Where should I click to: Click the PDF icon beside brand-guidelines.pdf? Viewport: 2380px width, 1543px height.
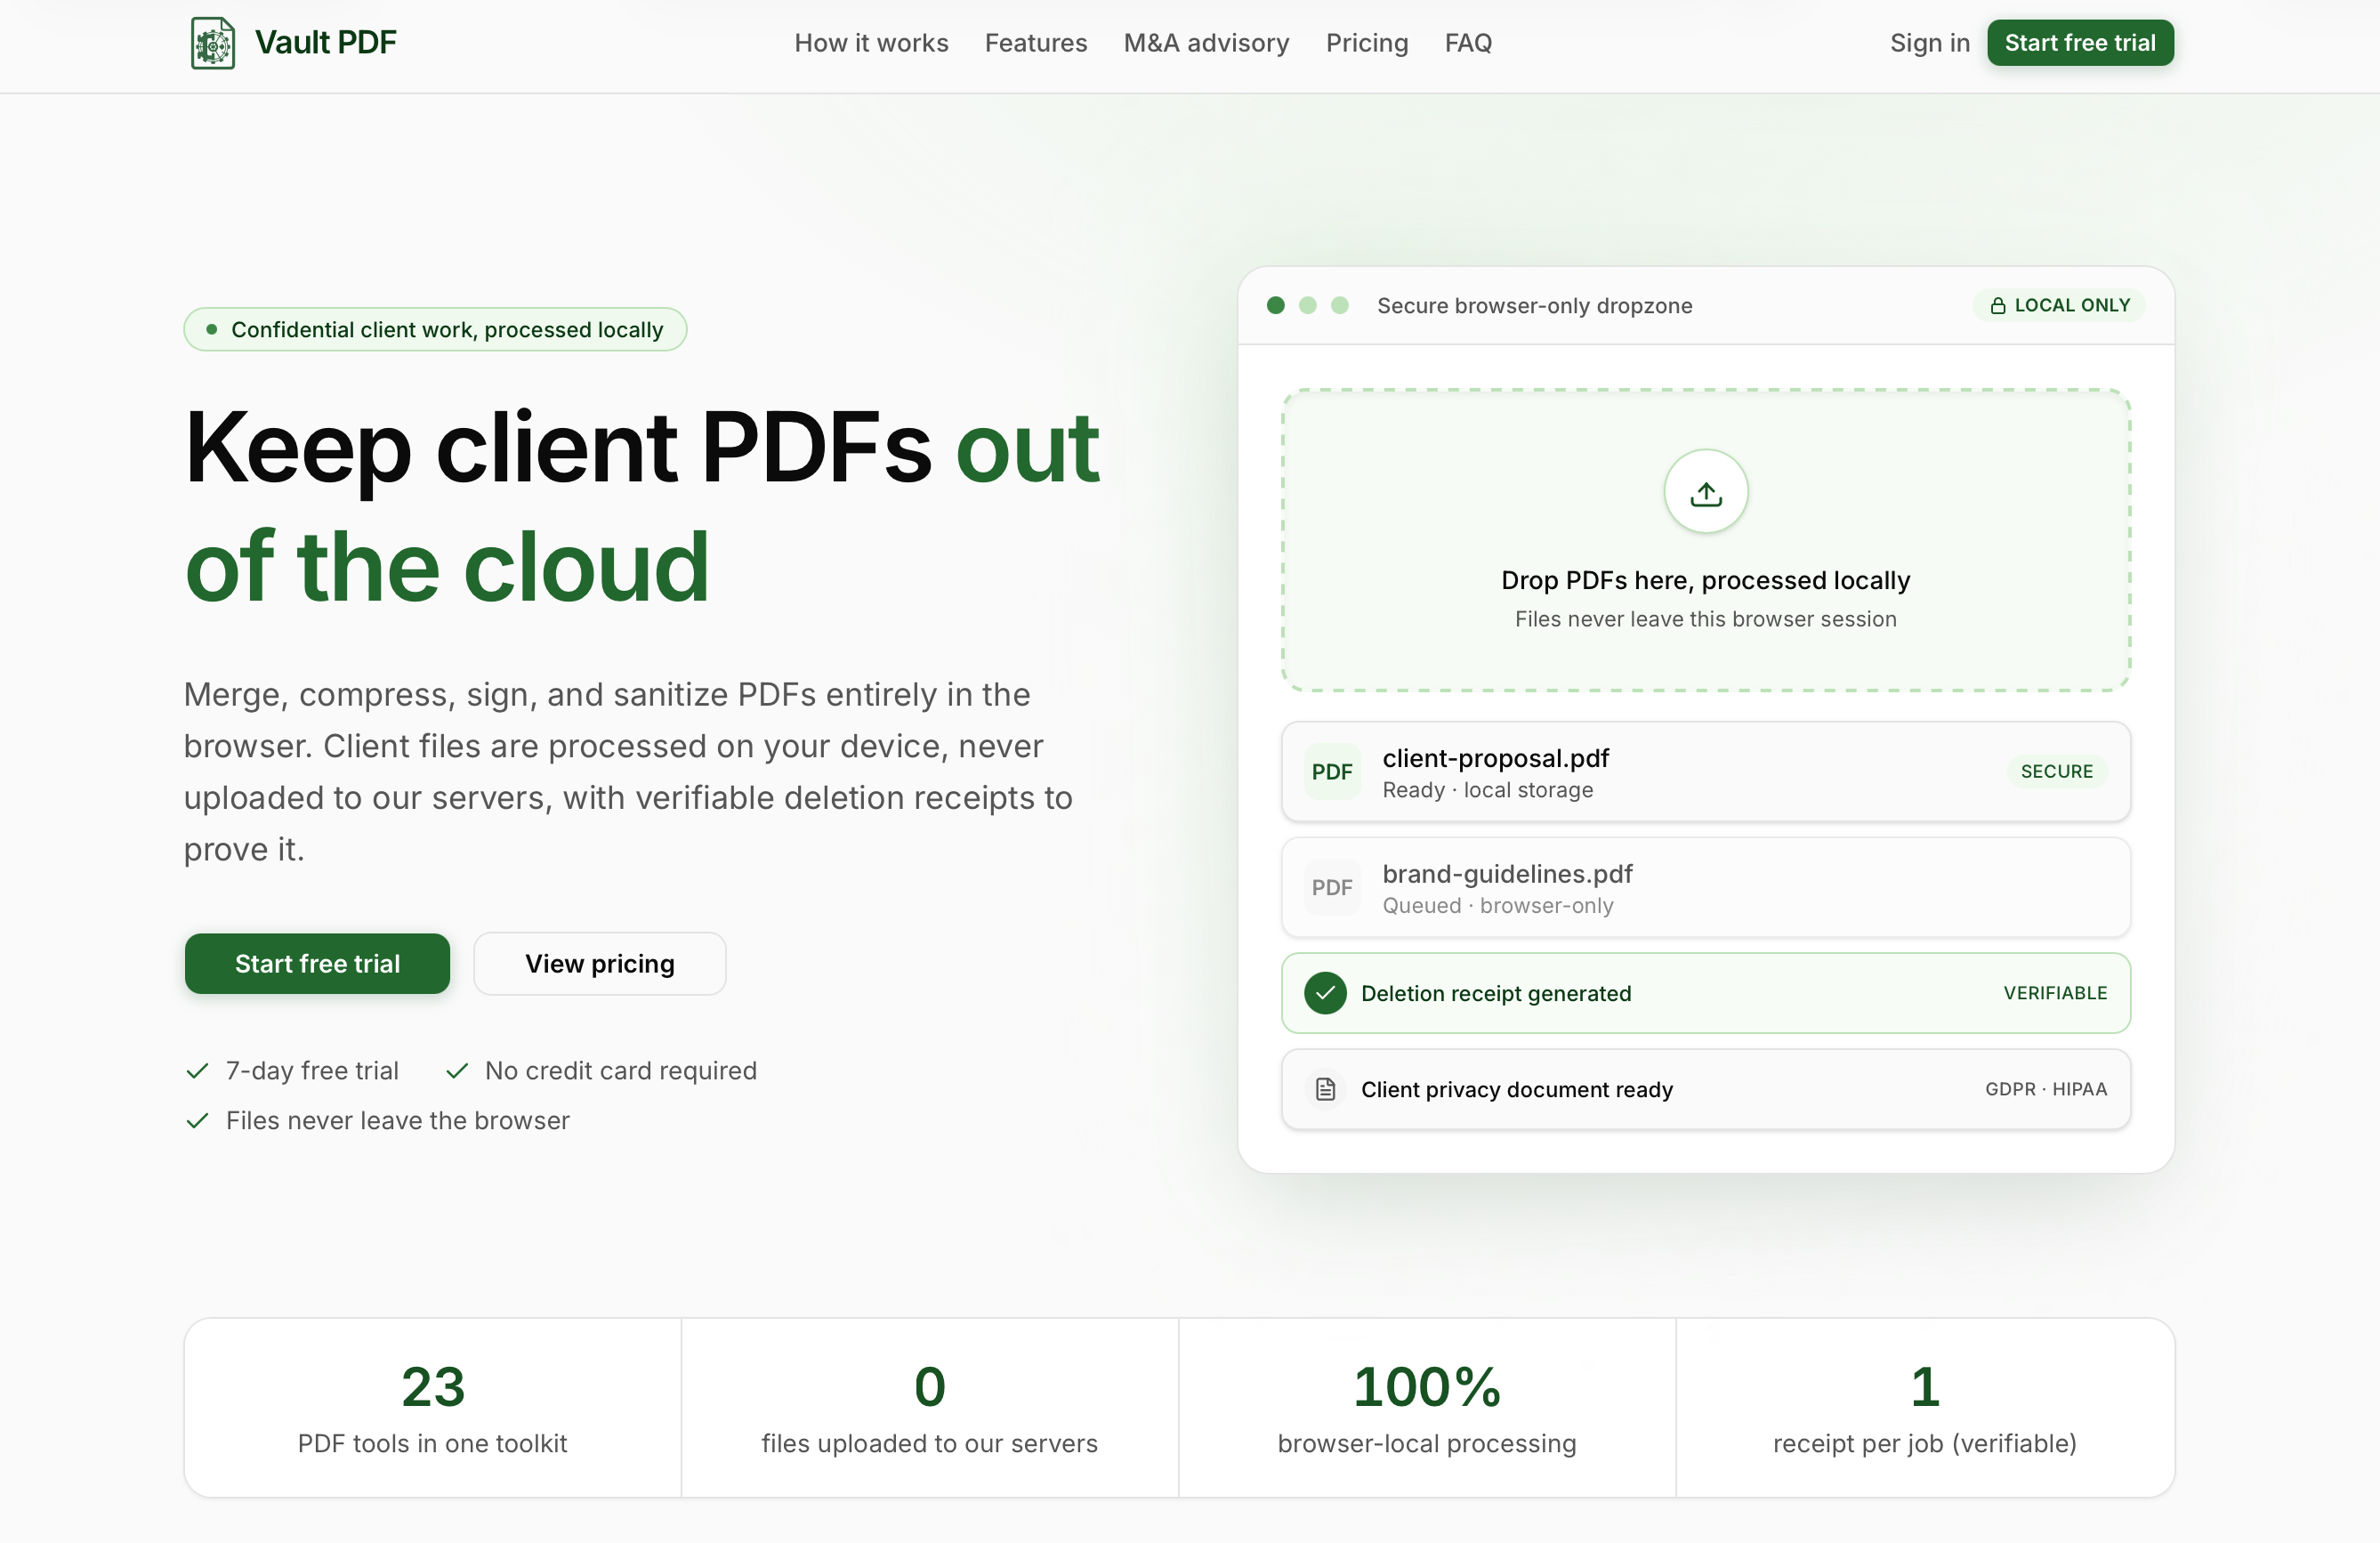(1332, 888)
